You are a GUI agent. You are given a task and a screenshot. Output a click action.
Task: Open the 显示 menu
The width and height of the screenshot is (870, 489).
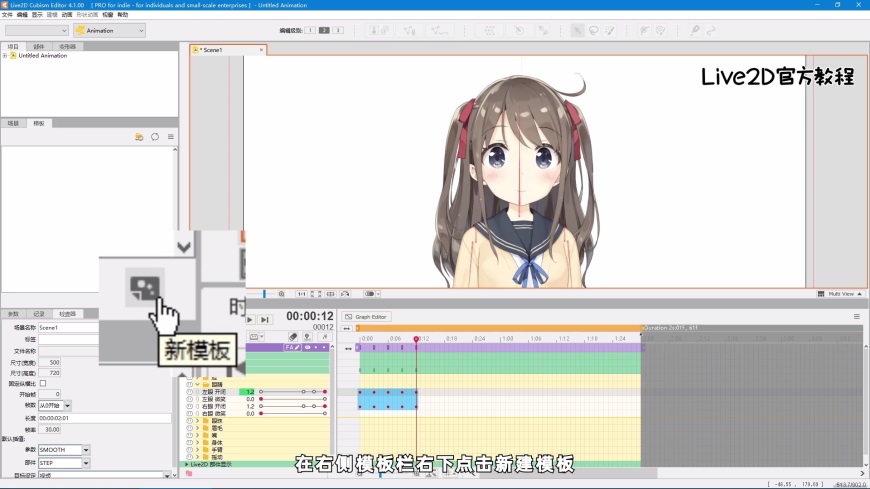[37, 15]
